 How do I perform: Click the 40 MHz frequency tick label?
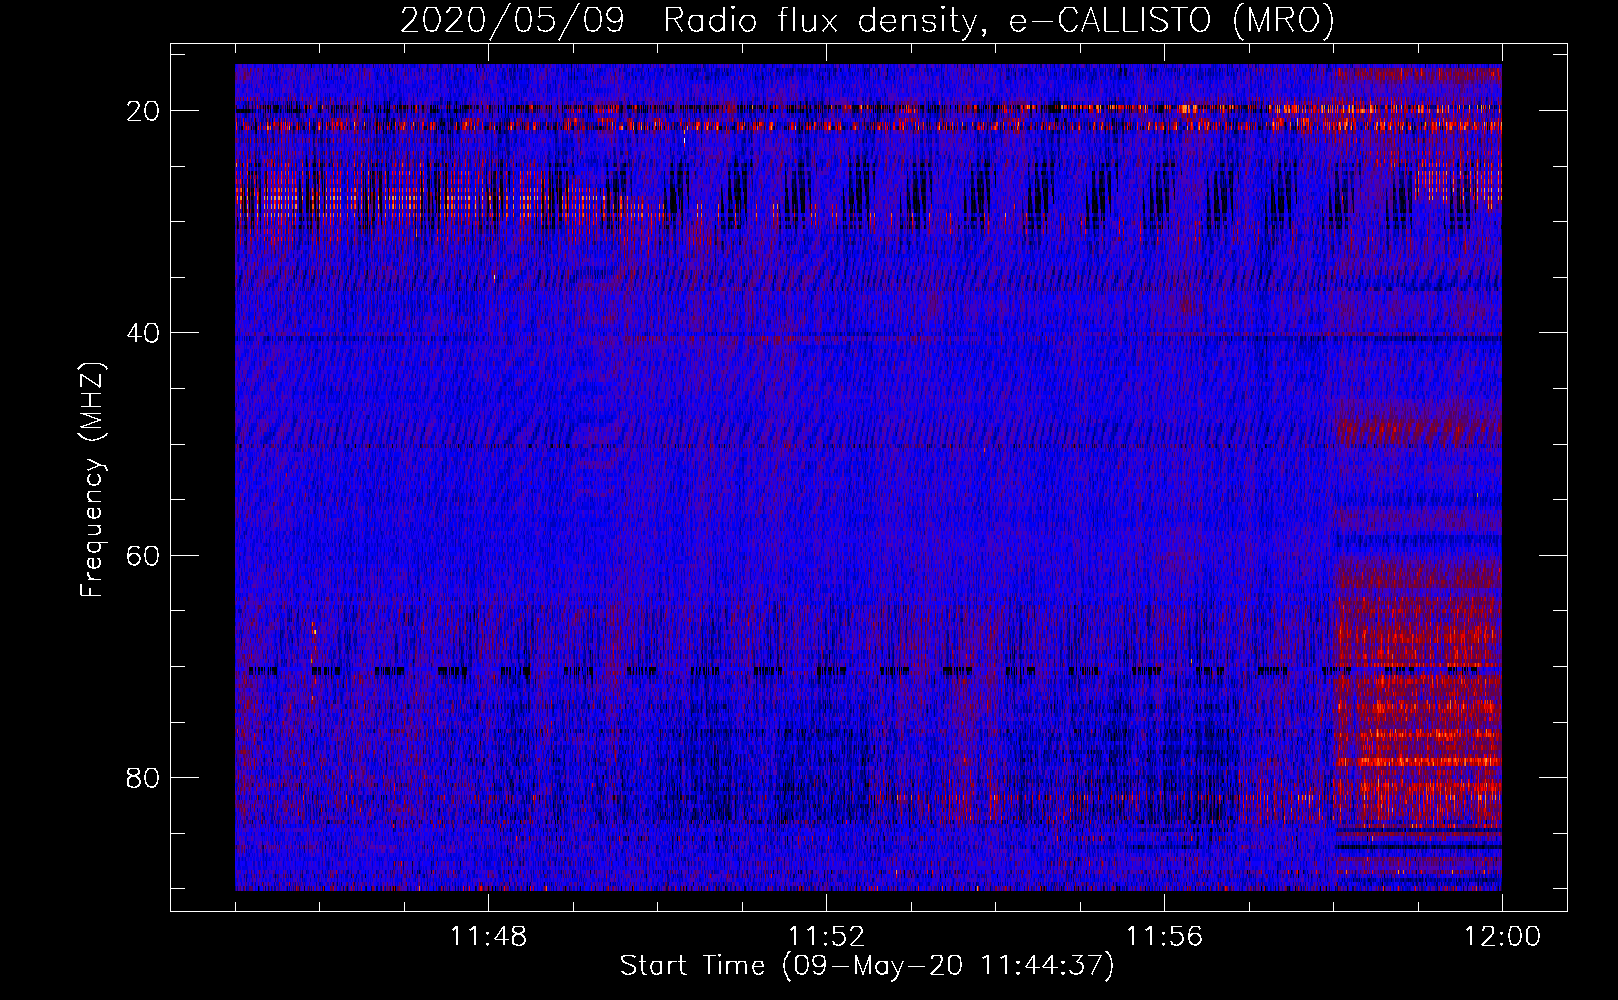click(x=144, y=333)
